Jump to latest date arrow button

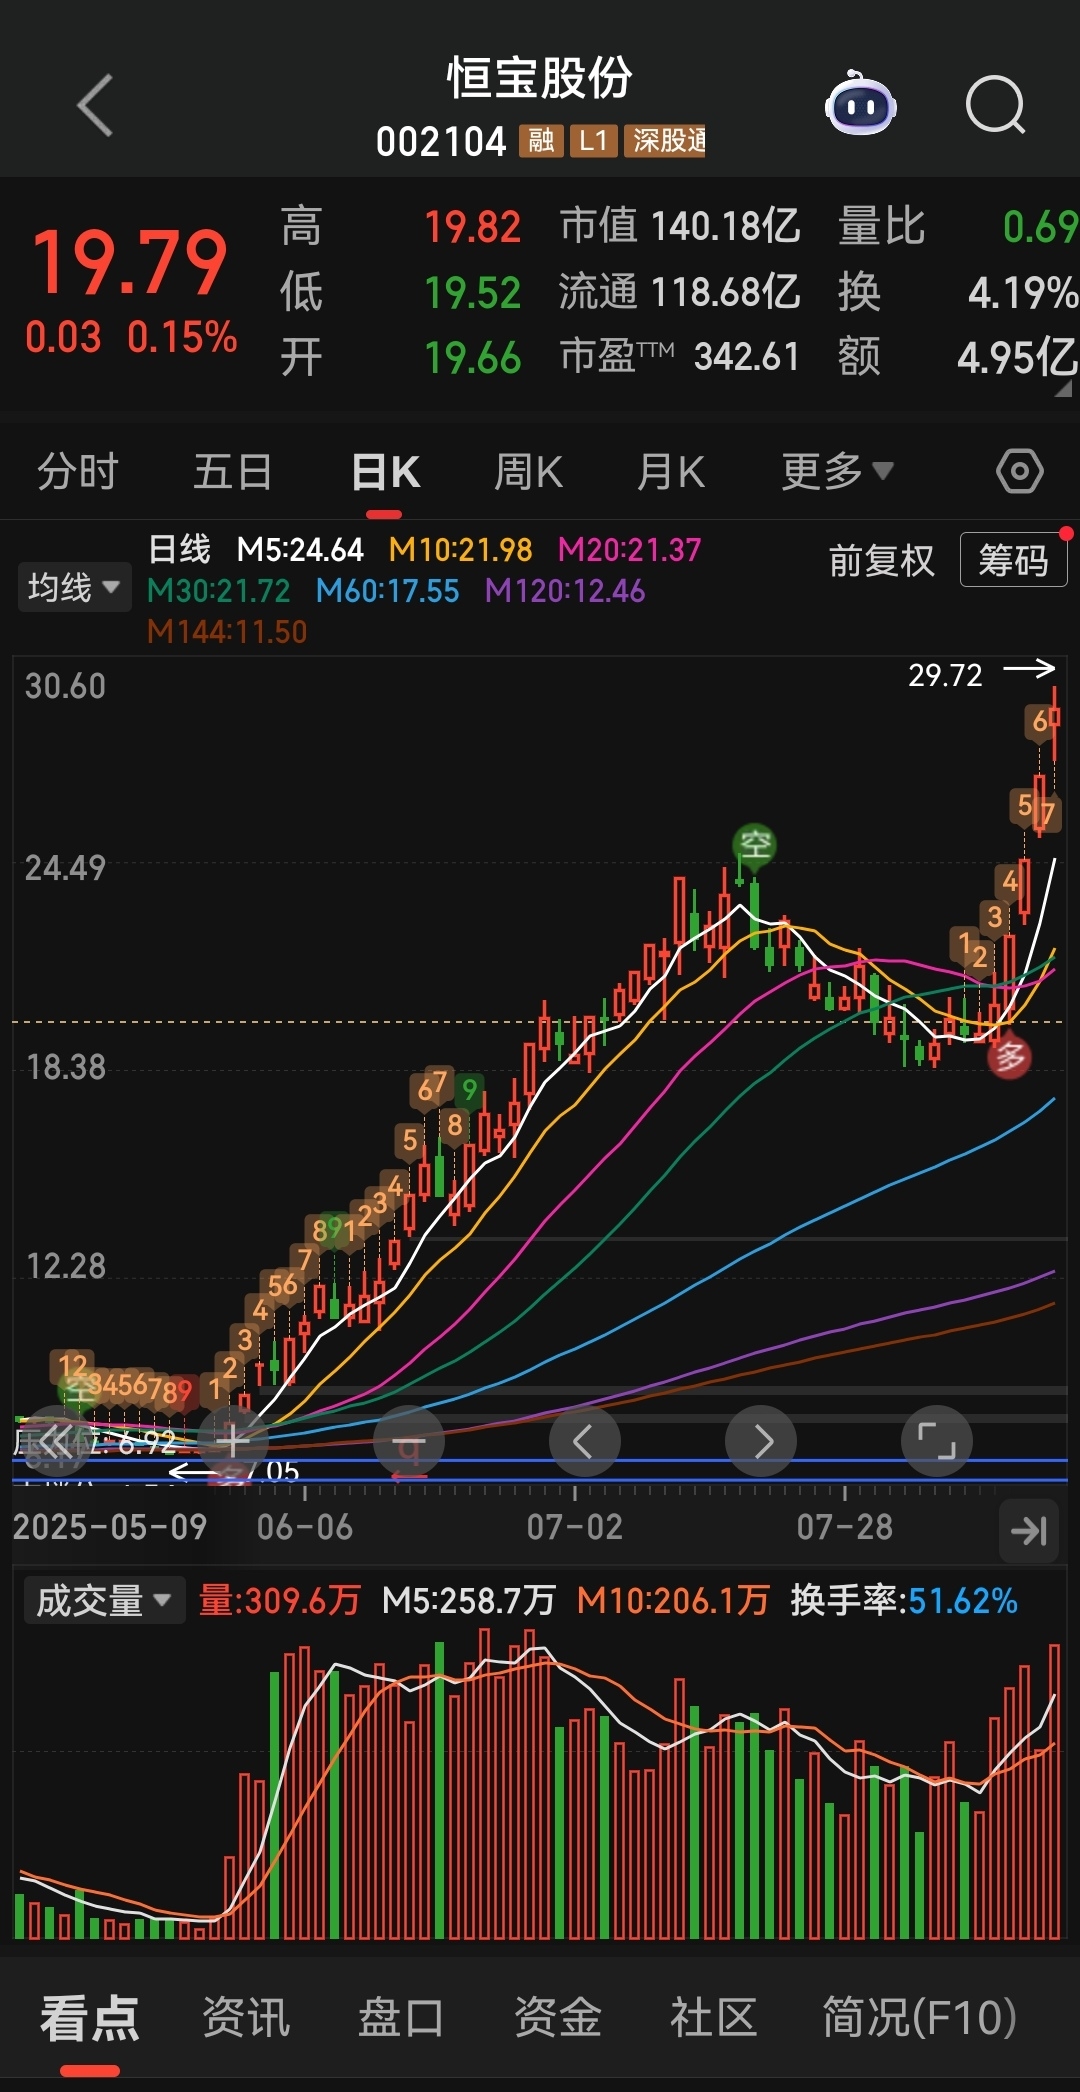coord(1028,1531)
